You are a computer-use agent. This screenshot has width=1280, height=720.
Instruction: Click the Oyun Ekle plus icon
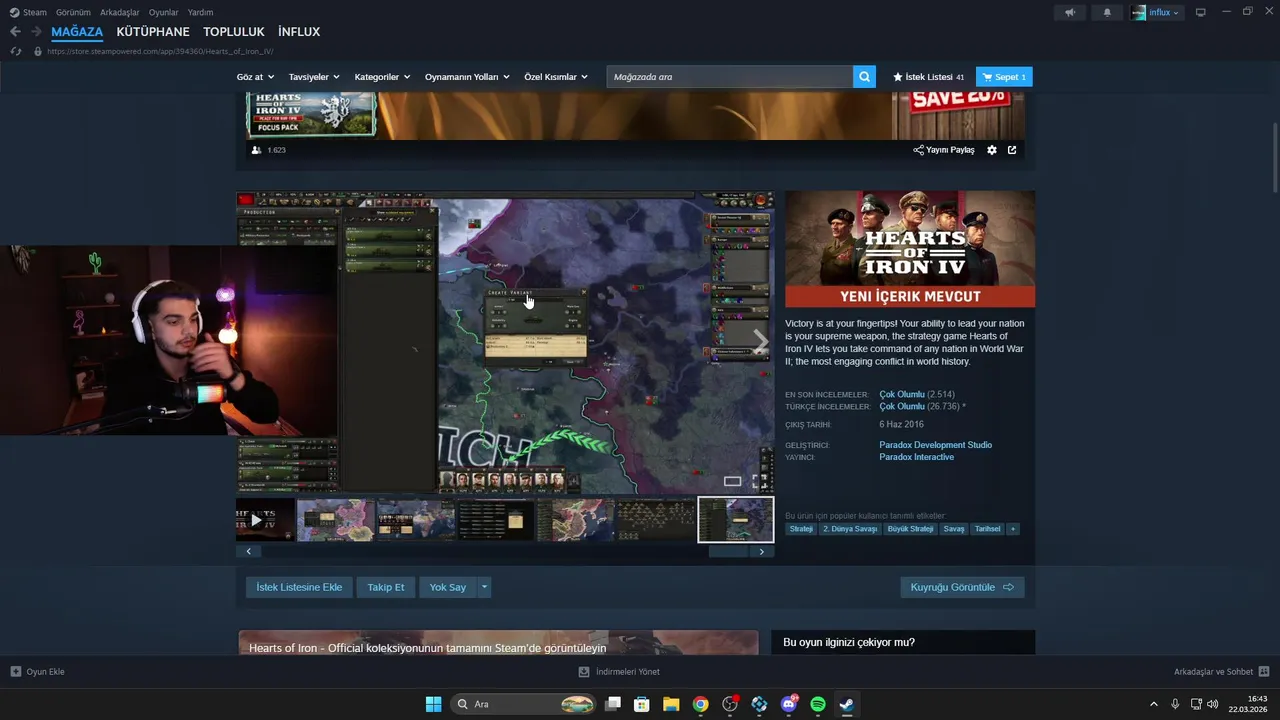pos(16,672)
